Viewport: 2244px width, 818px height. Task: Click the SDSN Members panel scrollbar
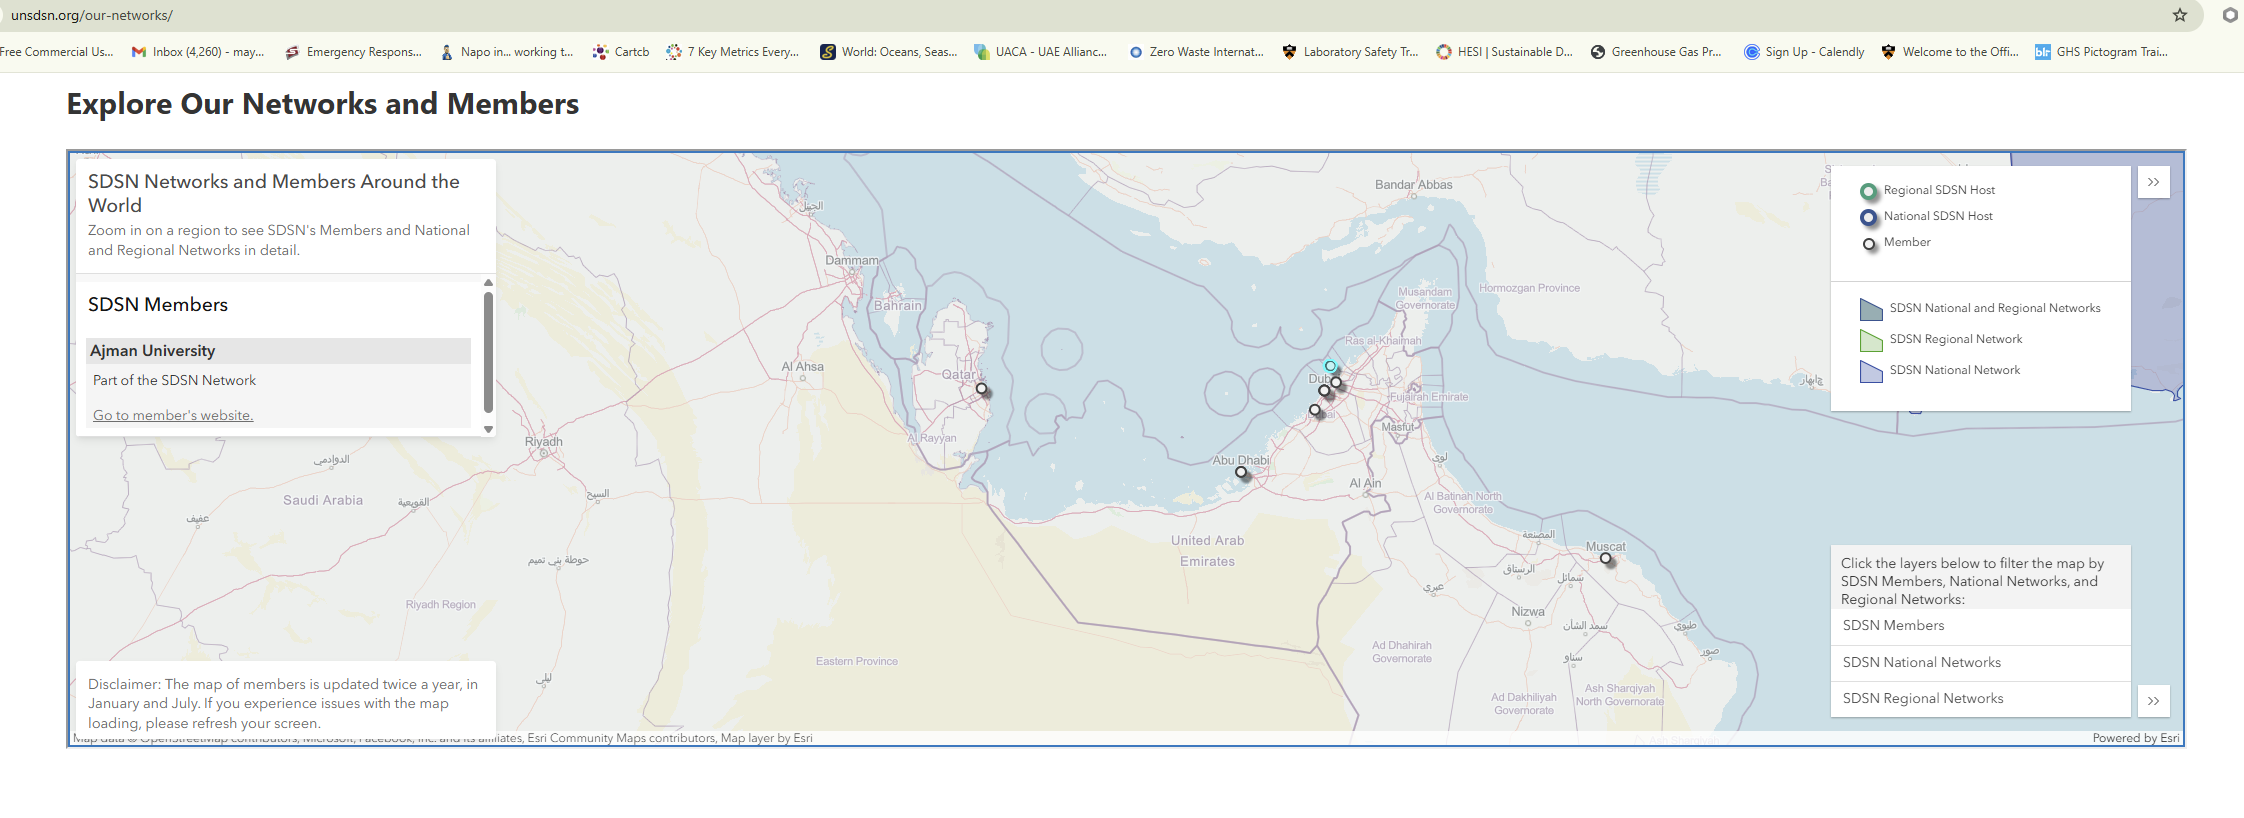488,350
